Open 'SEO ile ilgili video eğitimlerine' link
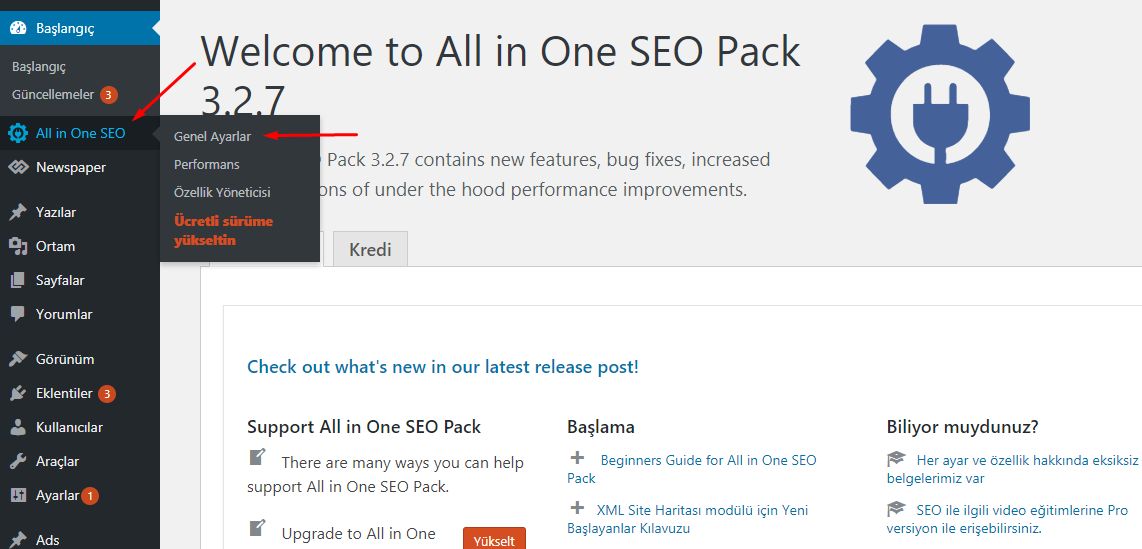 [x=1007, y=518]
